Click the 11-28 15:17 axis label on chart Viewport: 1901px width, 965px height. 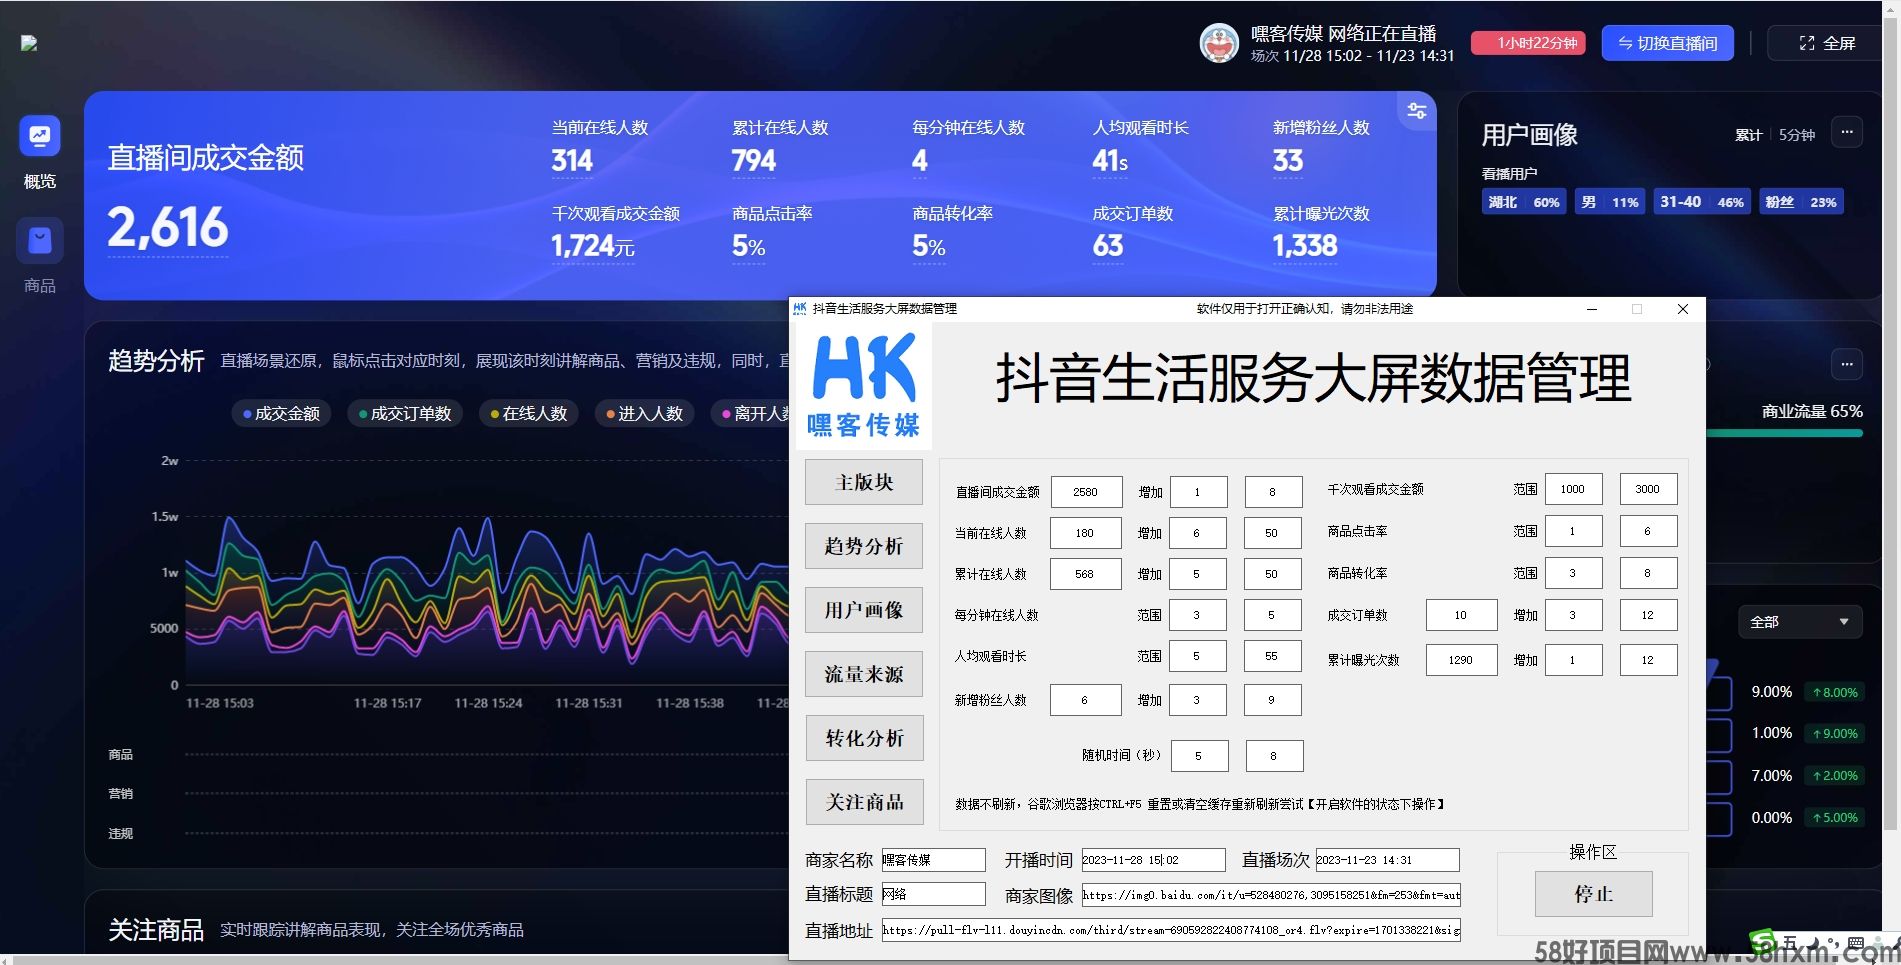pyautogui.click(x=387, y=703)
